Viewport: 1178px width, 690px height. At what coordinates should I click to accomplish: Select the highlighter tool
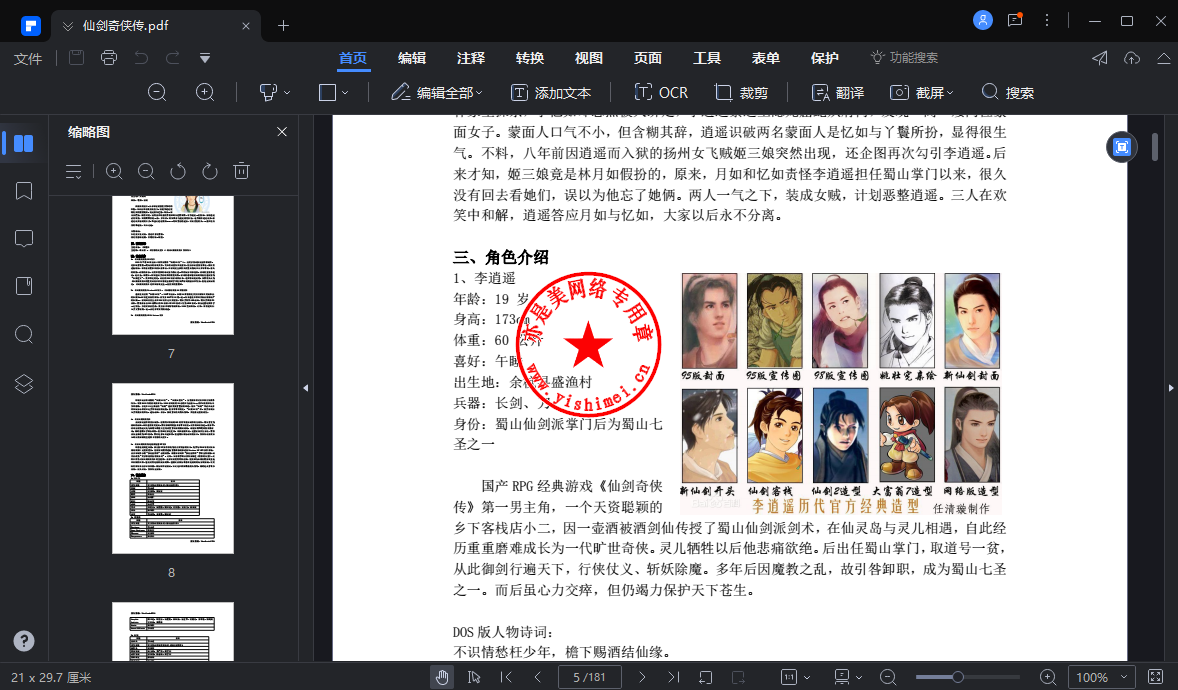[267, 92]
